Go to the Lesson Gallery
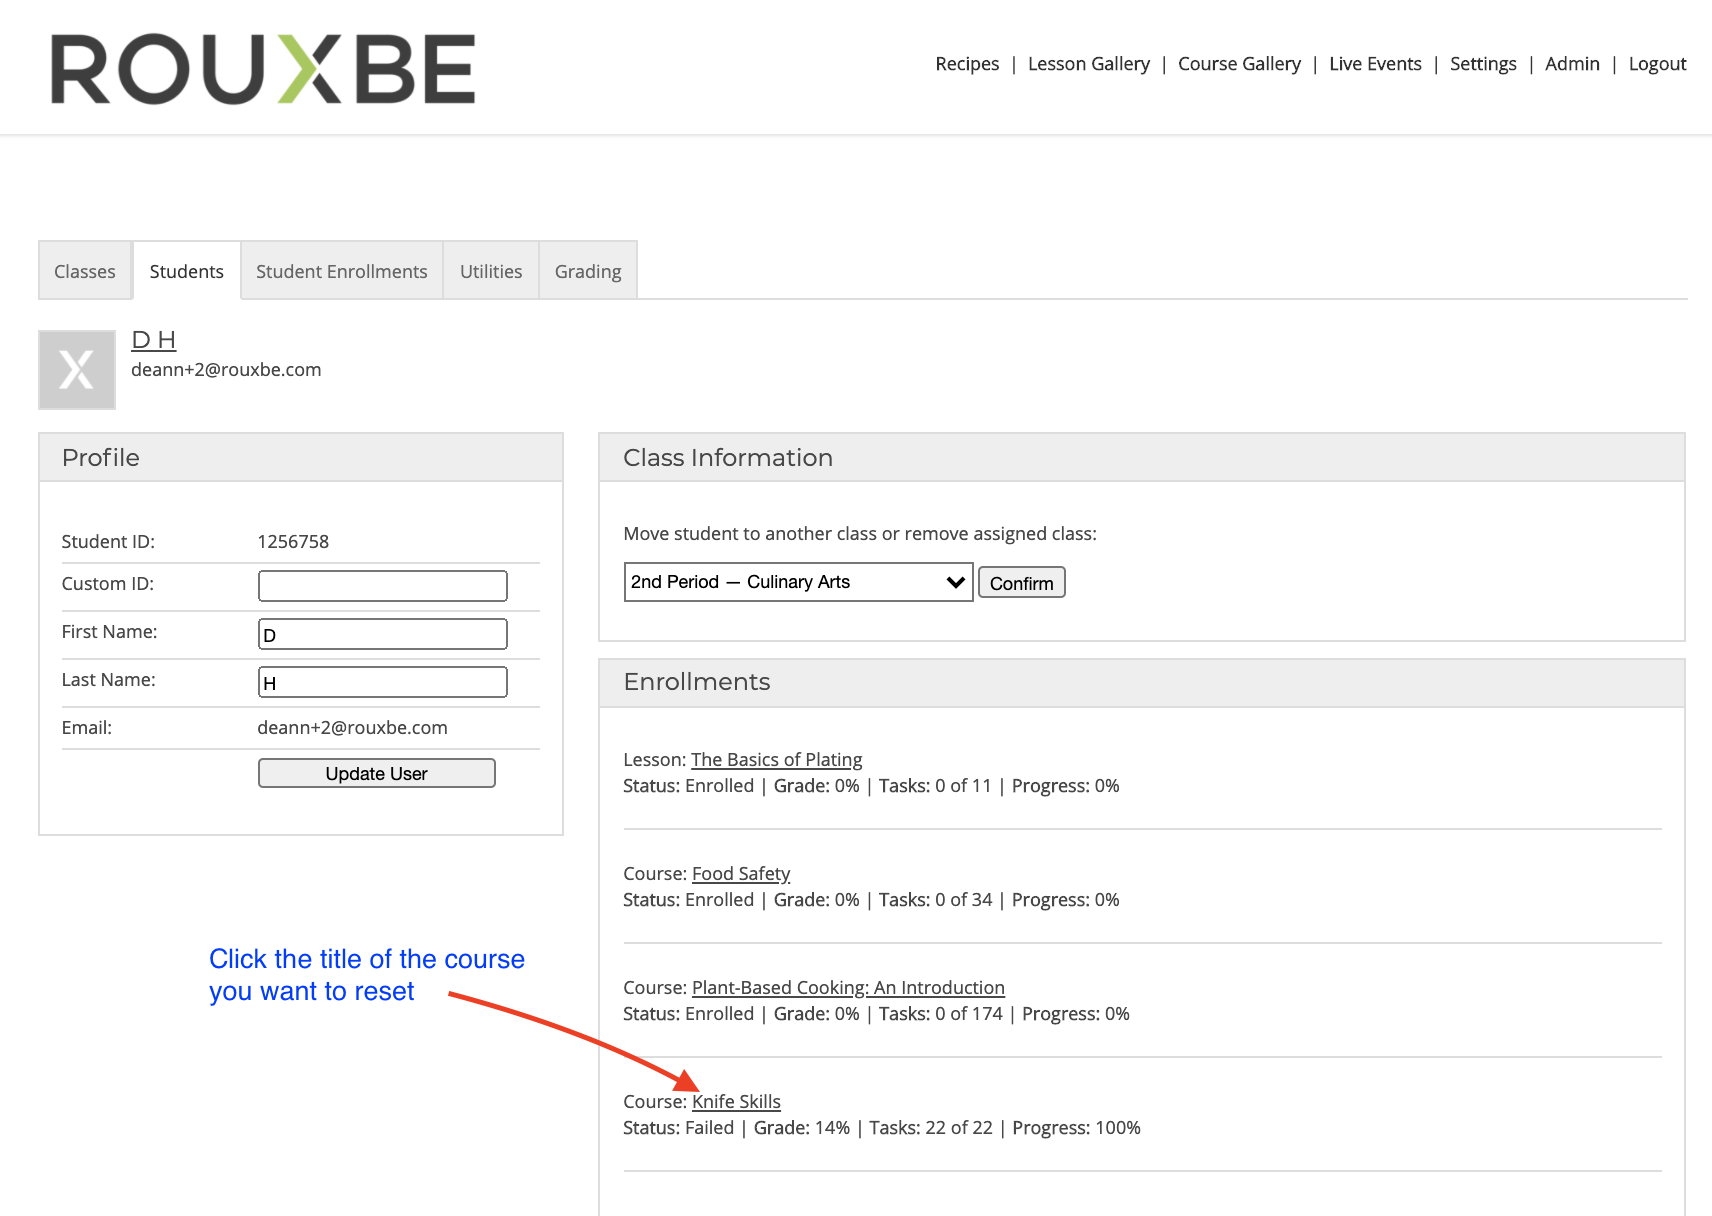1712x1216 pixels. (1089, 64)
